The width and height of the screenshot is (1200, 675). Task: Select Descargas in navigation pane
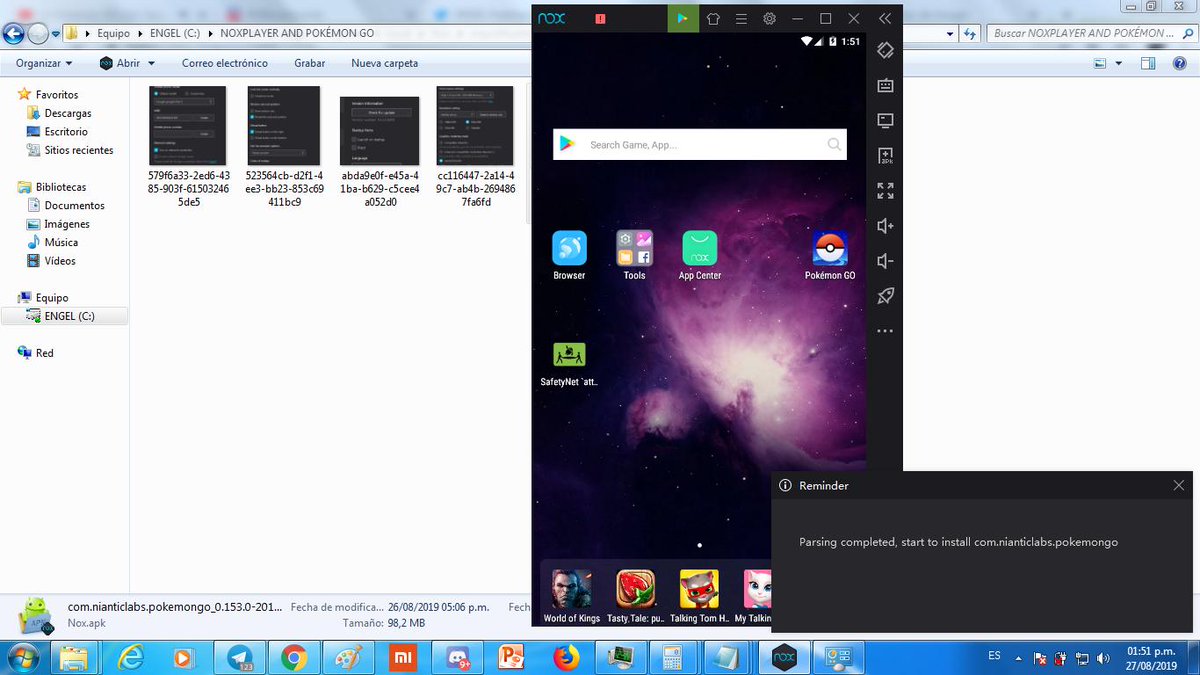68,113
